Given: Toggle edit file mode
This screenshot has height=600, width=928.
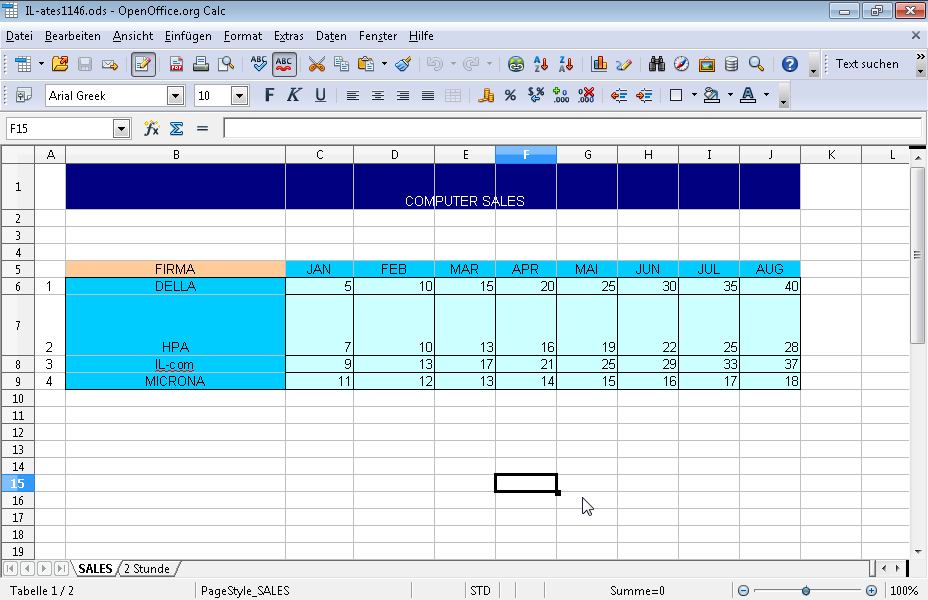Looking at the screenshot, I should [143, 64].
